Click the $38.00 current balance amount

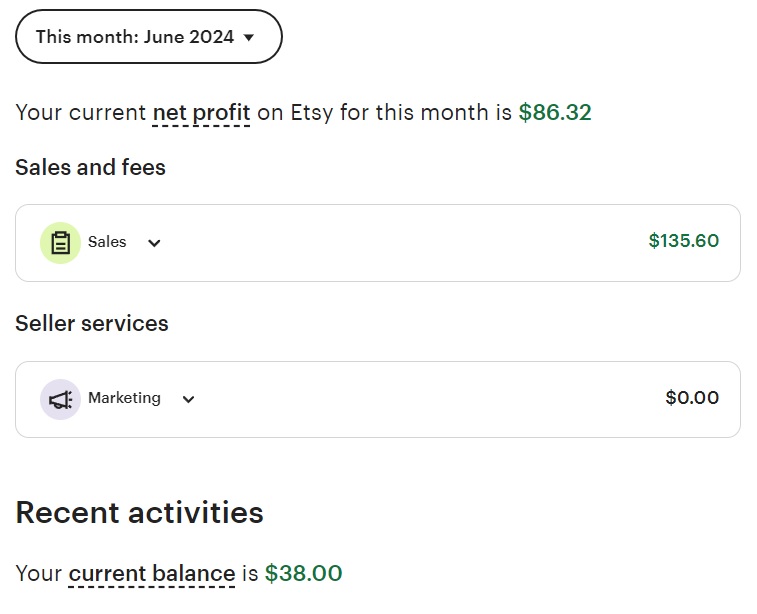(303, 574)
